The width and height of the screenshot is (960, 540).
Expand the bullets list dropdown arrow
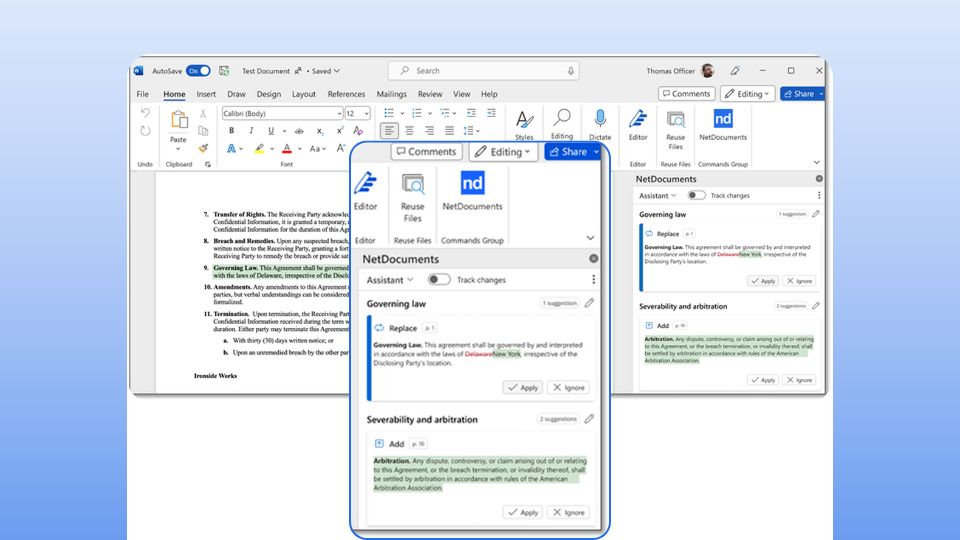(x=402, y=113)
